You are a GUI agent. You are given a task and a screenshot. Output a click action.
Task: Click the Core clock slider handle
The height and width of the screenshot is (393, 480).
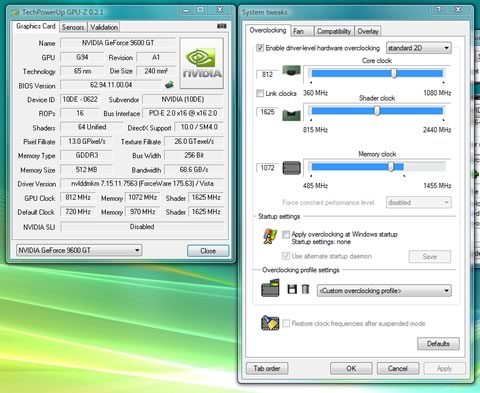[x=394, y=73]
